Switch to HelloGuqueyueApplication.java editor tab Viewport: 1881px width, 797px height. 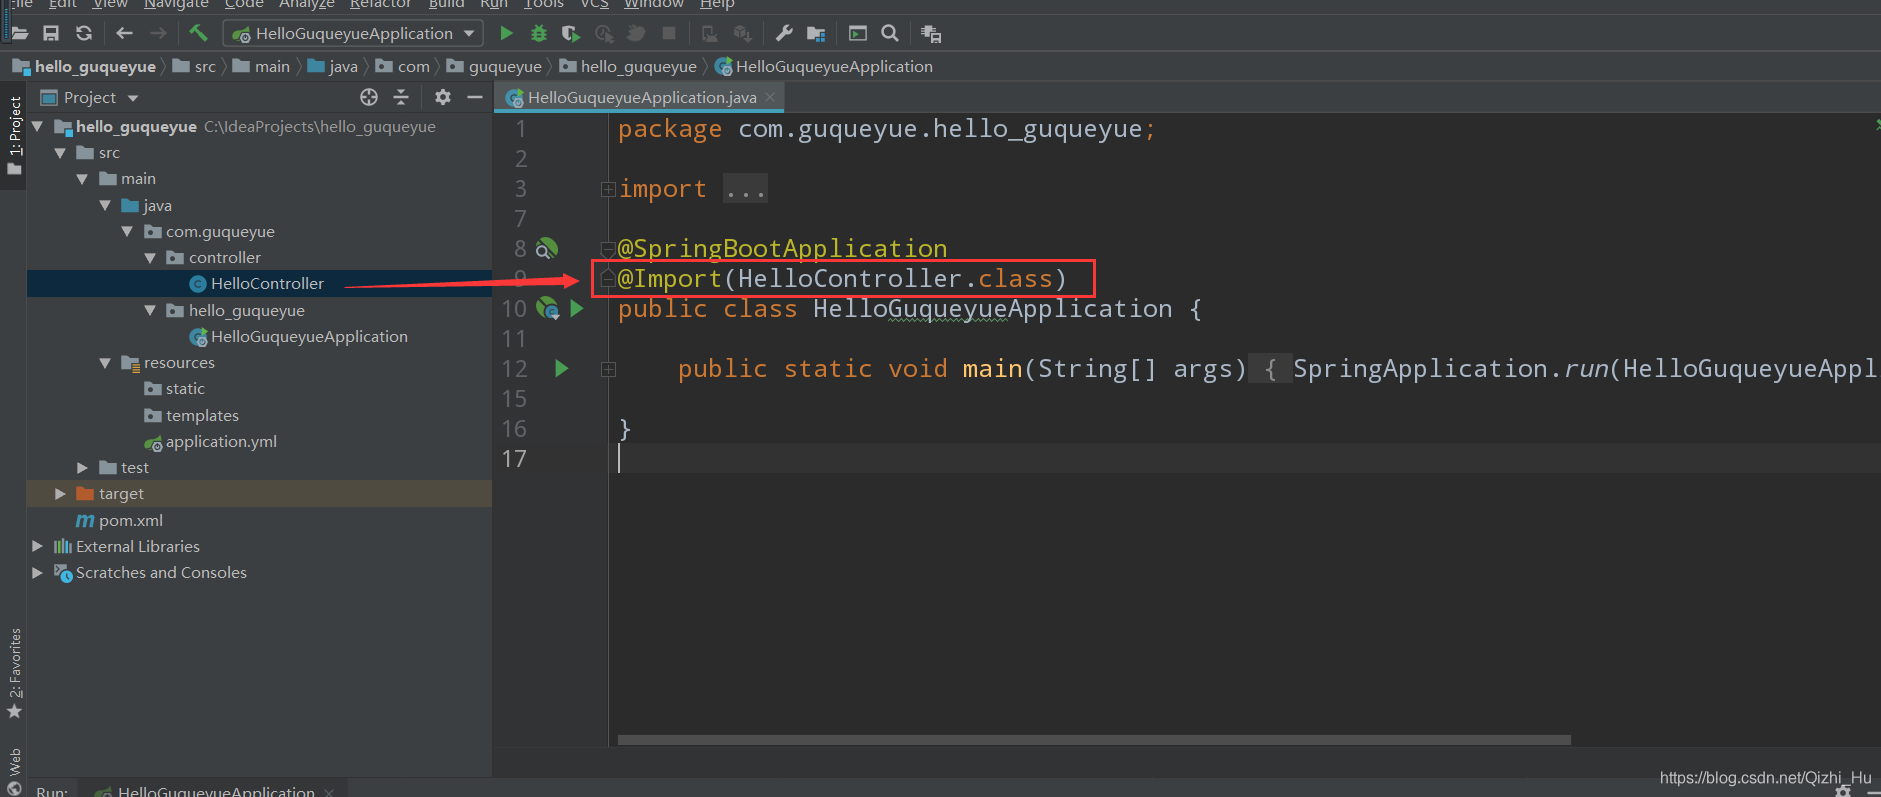(642, 97)
